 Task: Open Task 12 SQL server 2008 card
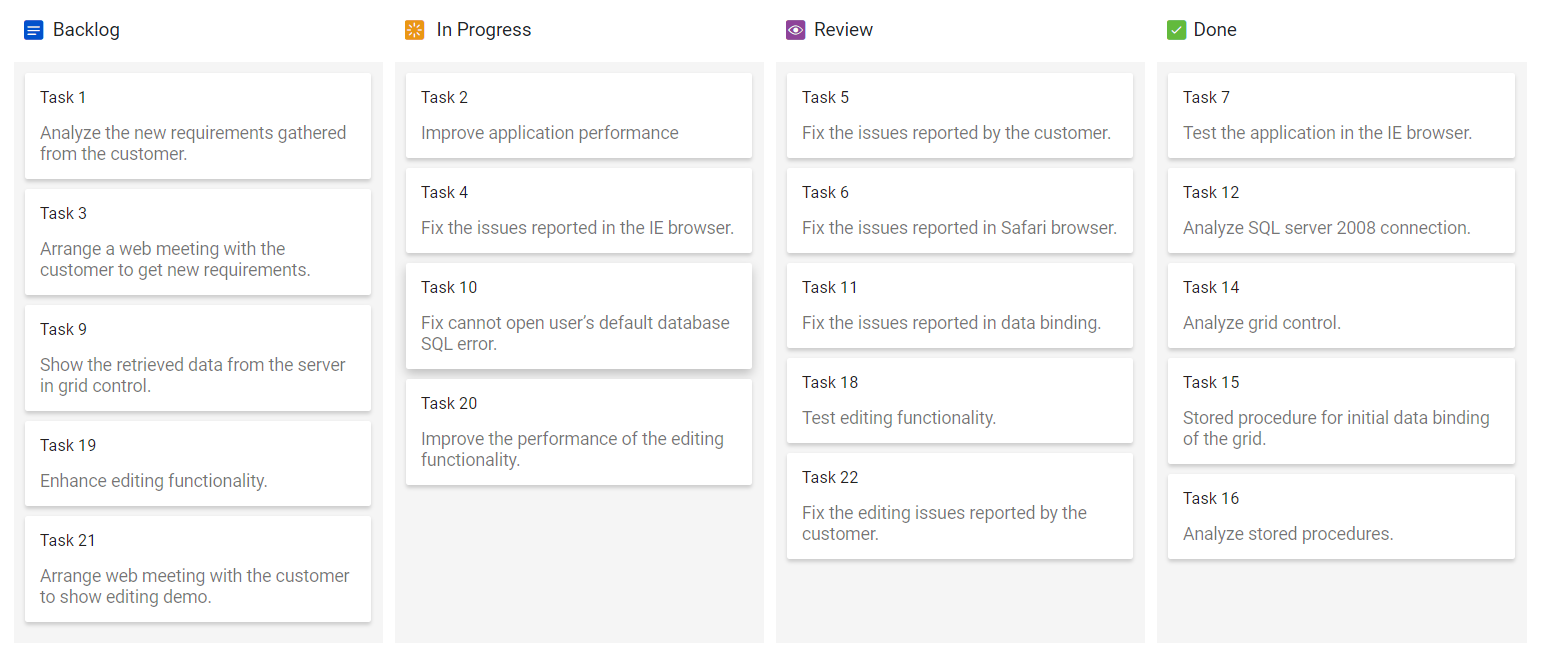pyautogui.click(x=1341, y=210)
